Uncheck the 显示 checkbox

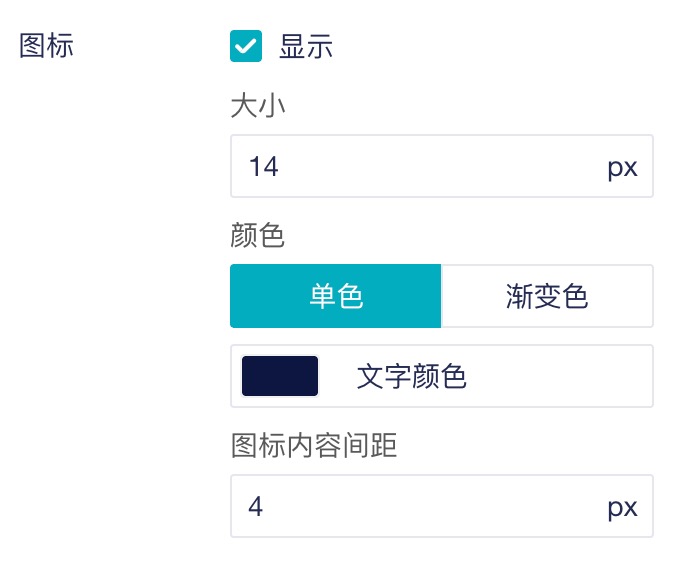246,46
